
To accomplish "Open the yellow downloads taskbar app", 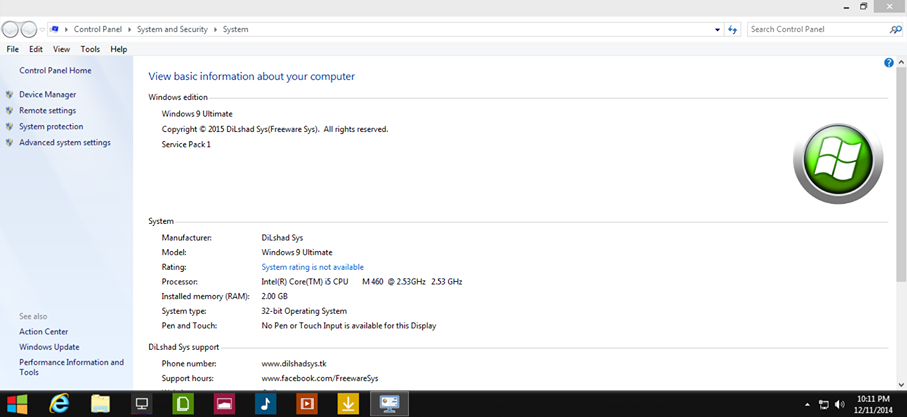I will tap(348, 404).
